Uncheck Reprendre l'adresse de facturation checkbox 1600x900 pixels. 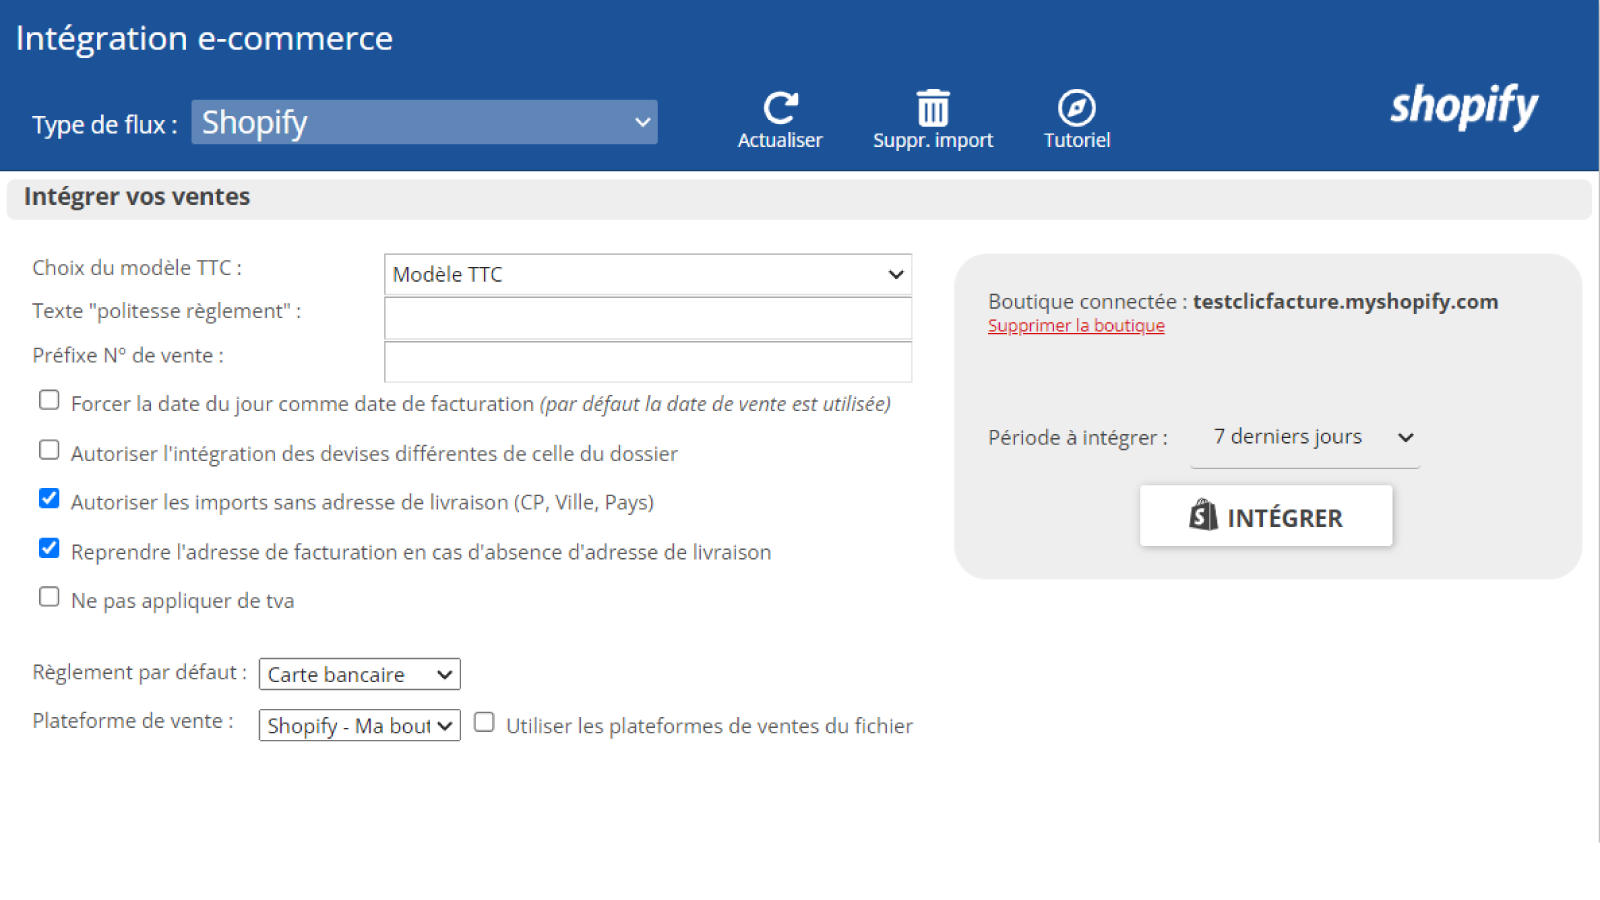click(x=49, y=548)
